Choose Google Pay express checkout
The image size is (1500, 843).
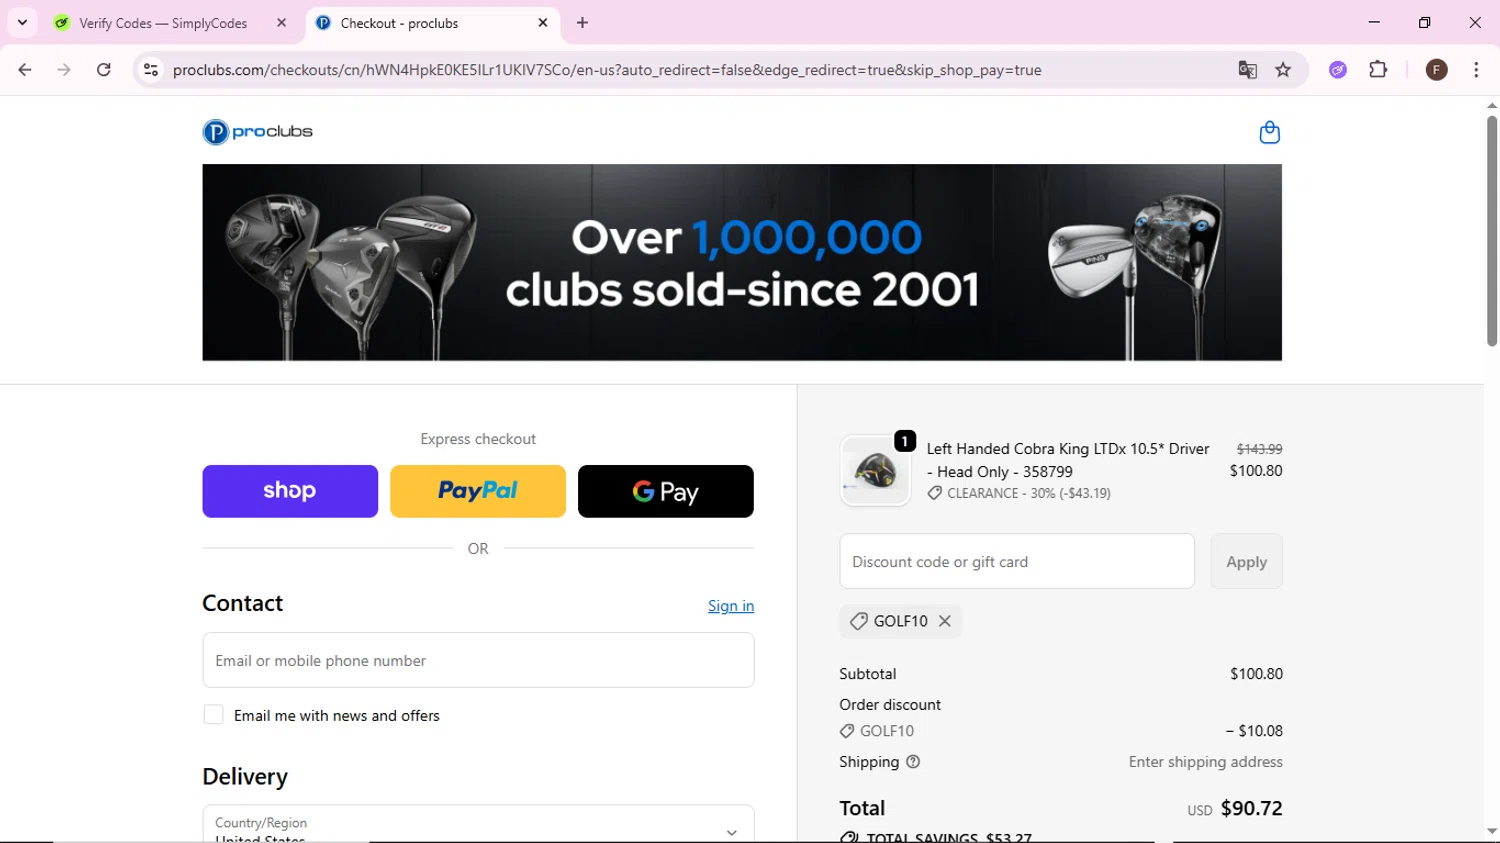666,491
